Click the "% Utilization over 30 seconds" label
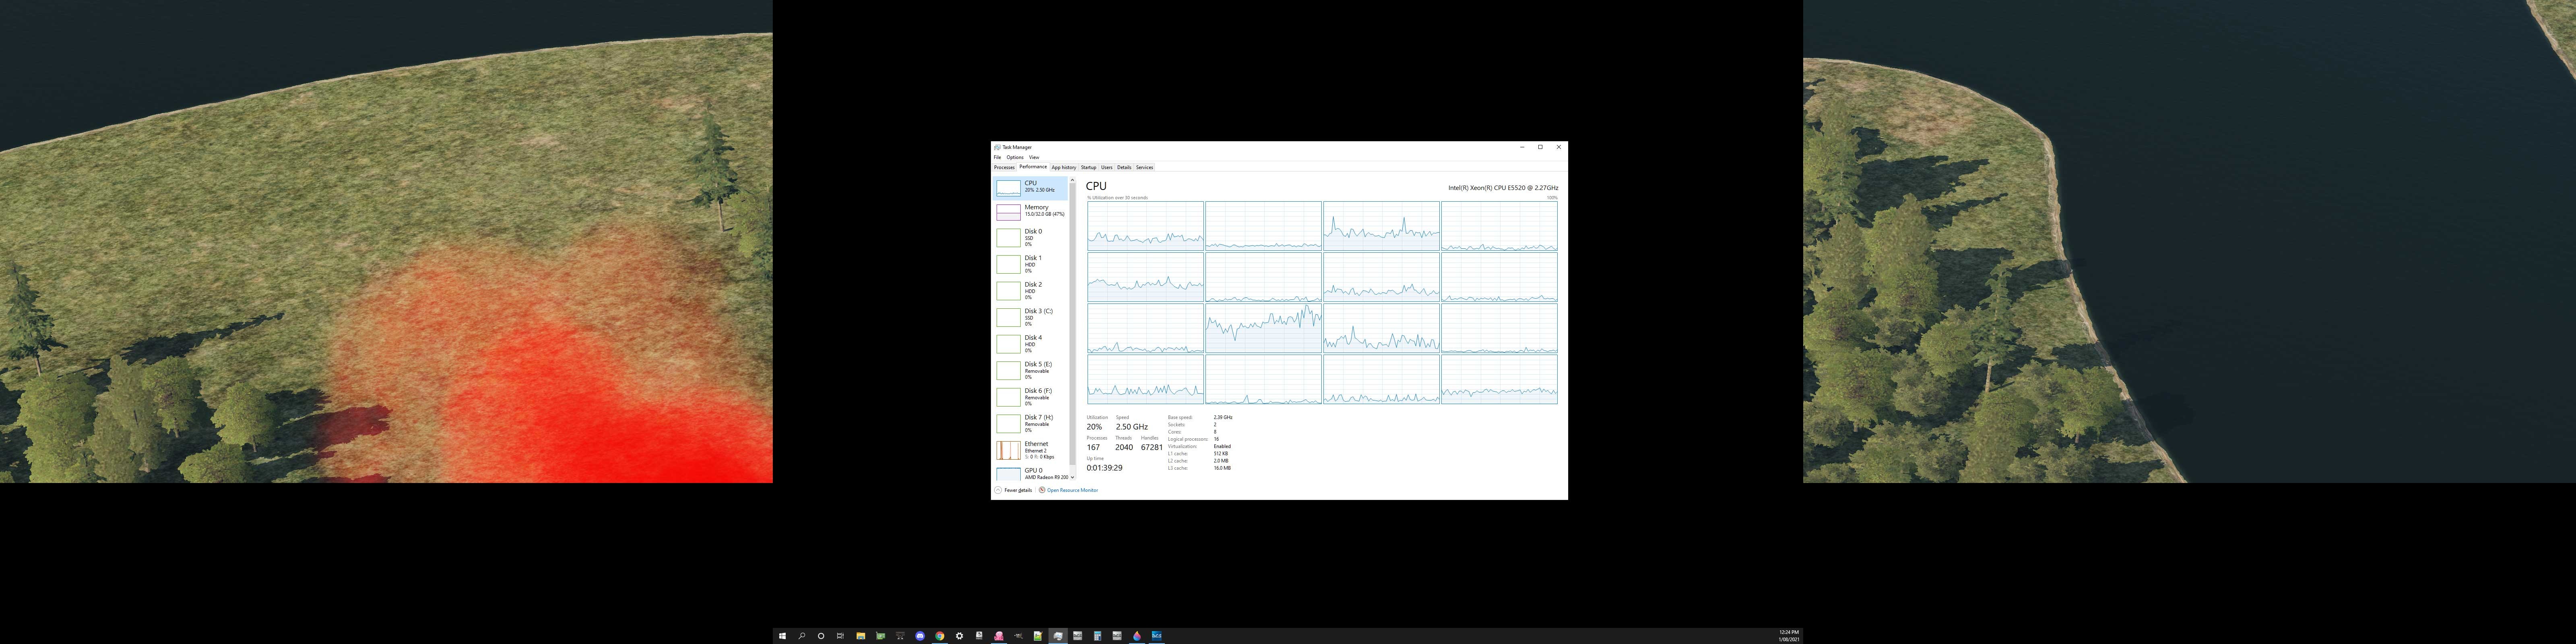 click(1118, 198)
